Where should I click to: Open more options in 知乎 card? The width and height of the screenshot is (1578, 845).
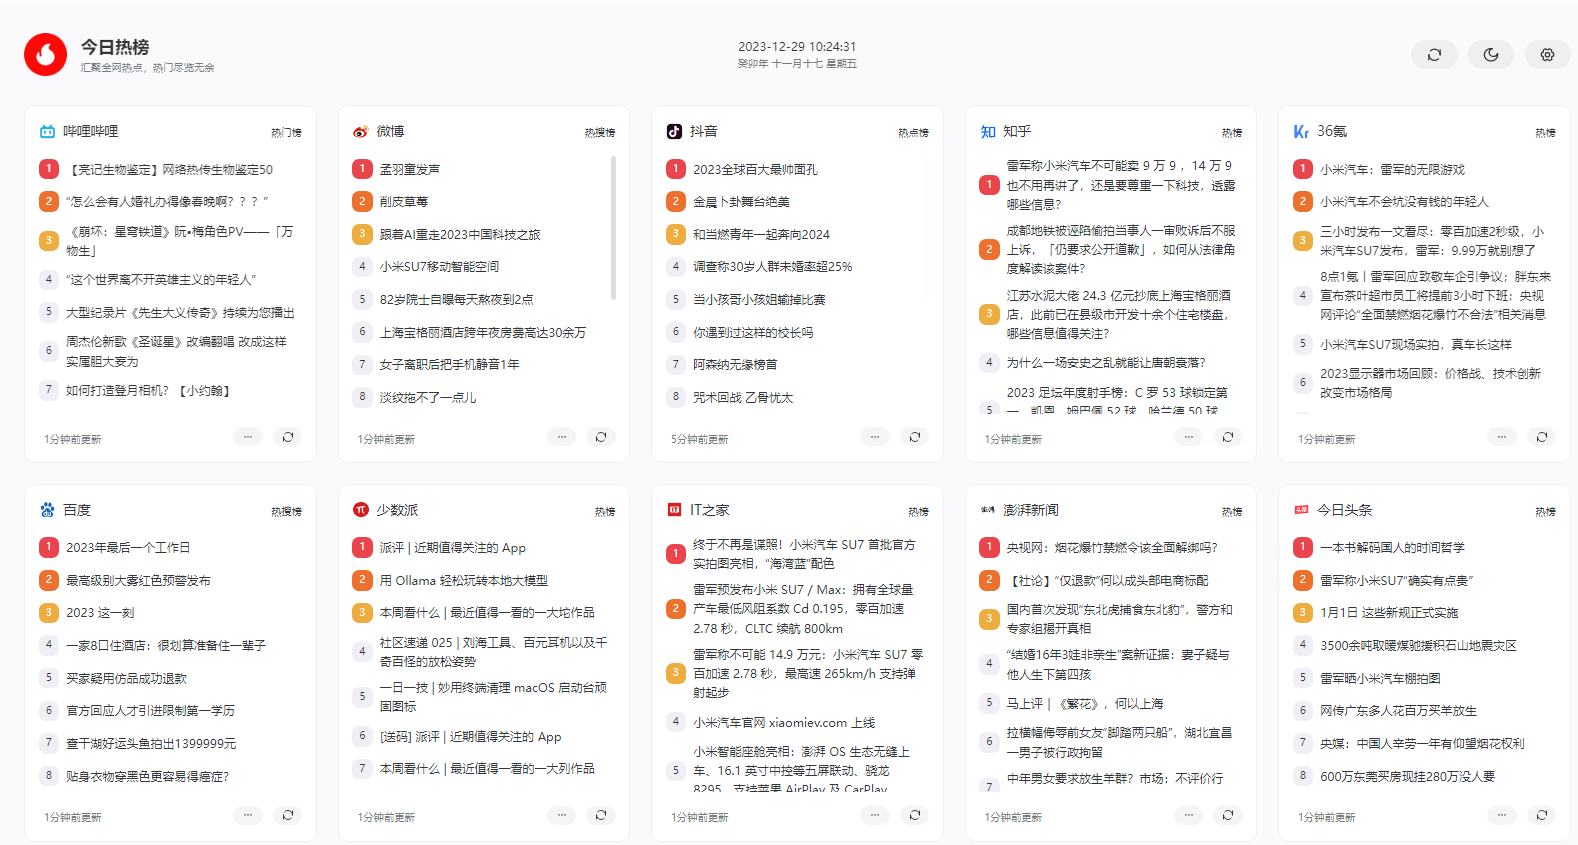point(1188,437)
